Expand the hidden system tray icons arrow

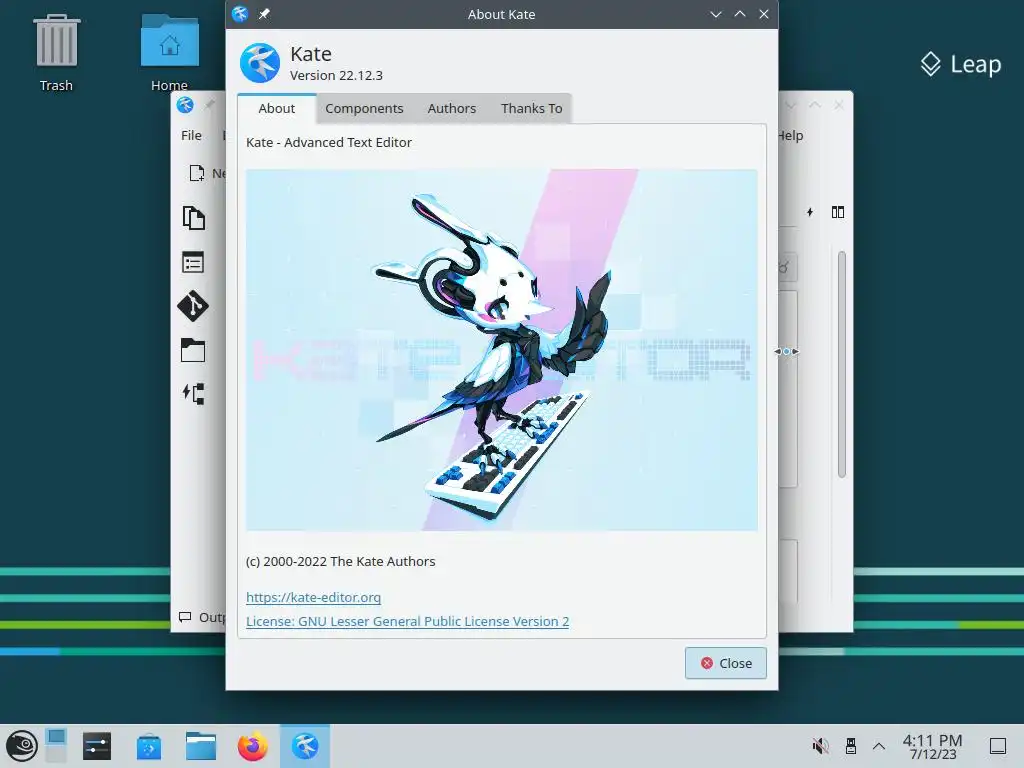879,746
